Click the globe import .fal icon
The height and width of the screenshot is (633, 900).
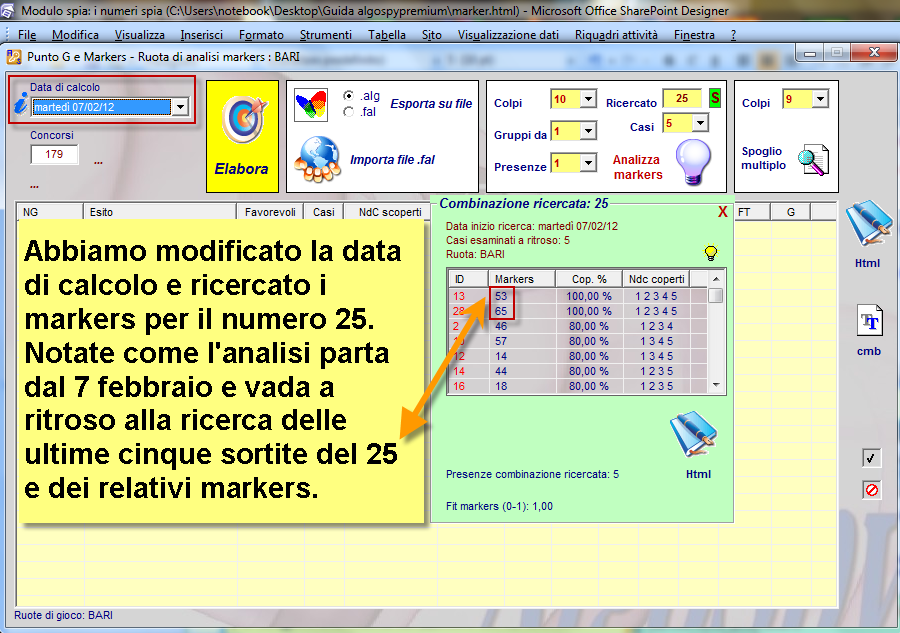point(317,159)
